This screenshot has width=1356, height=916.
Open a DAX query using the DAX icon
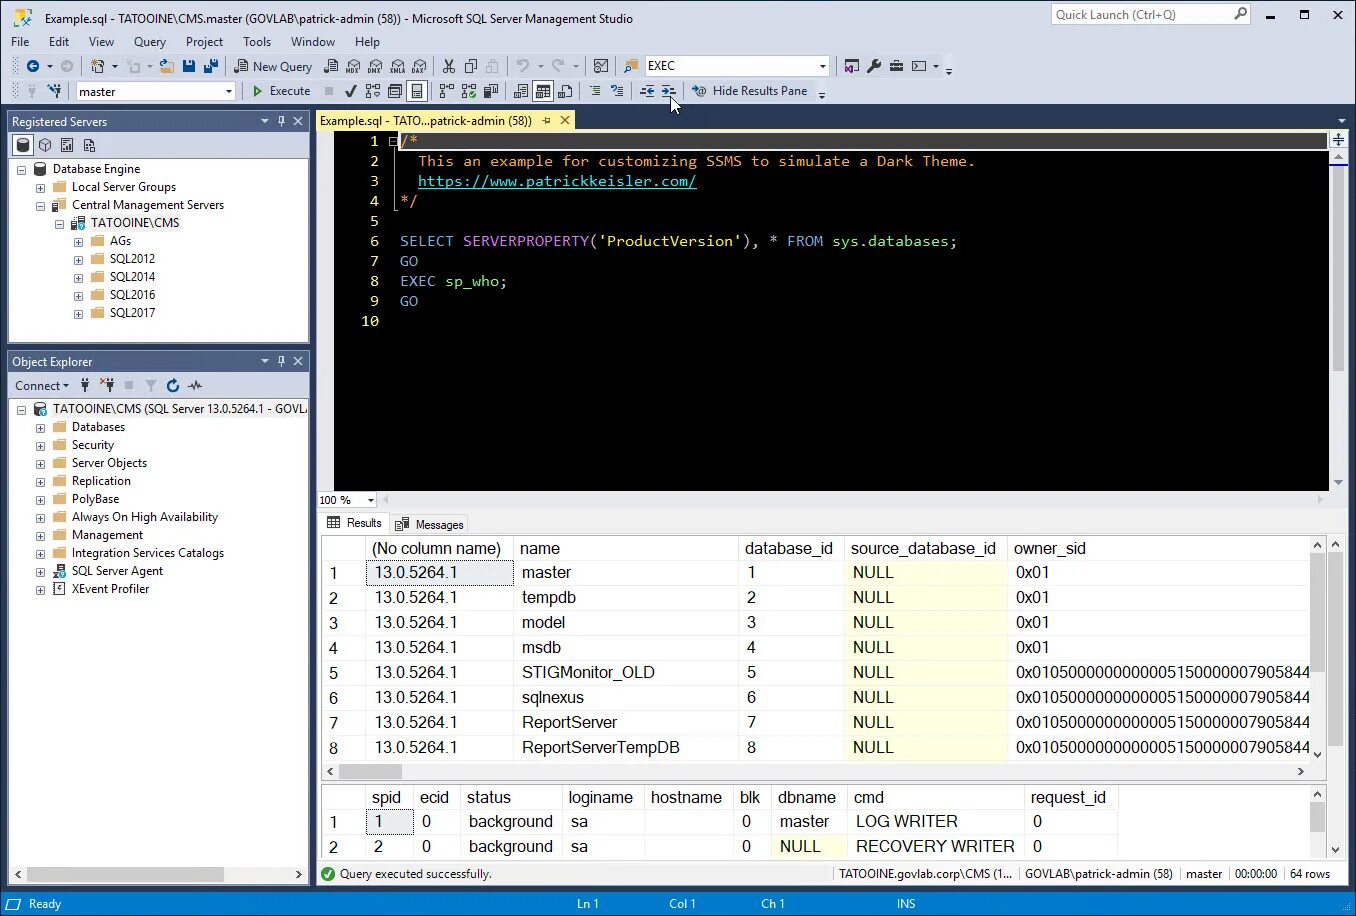[419, 66]
